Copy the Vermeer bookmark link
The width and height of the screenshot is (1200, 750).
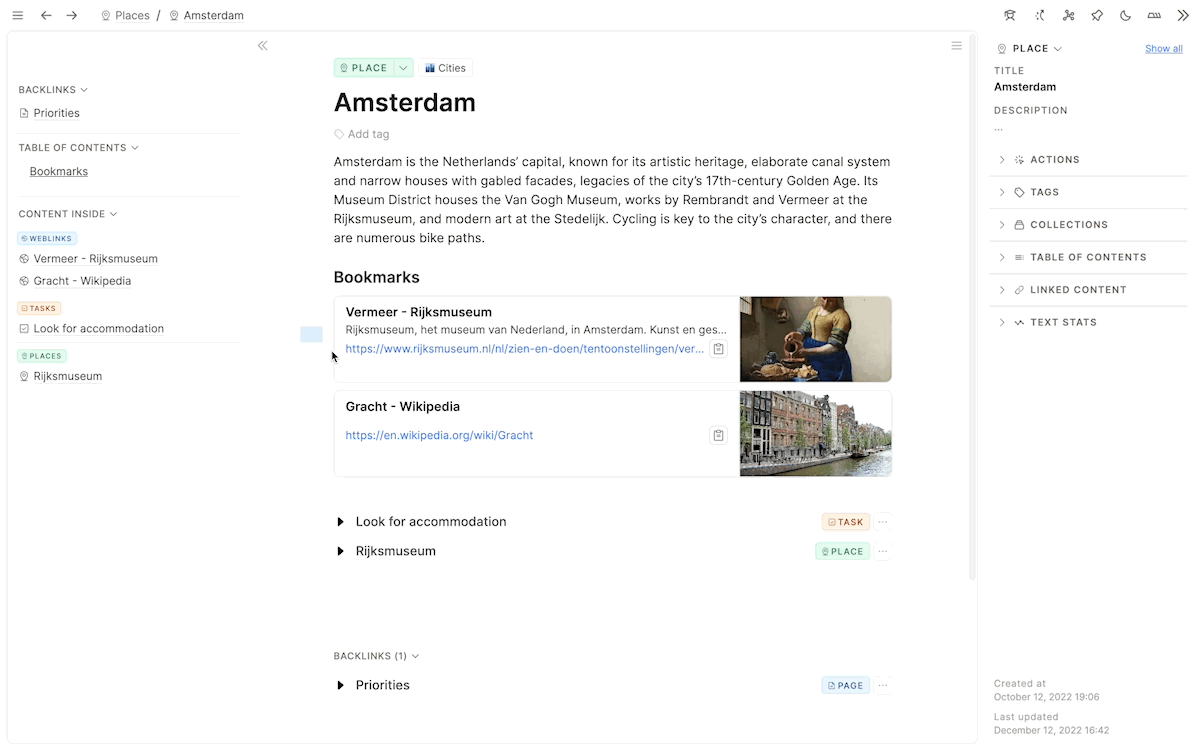[x=718, y=349]
